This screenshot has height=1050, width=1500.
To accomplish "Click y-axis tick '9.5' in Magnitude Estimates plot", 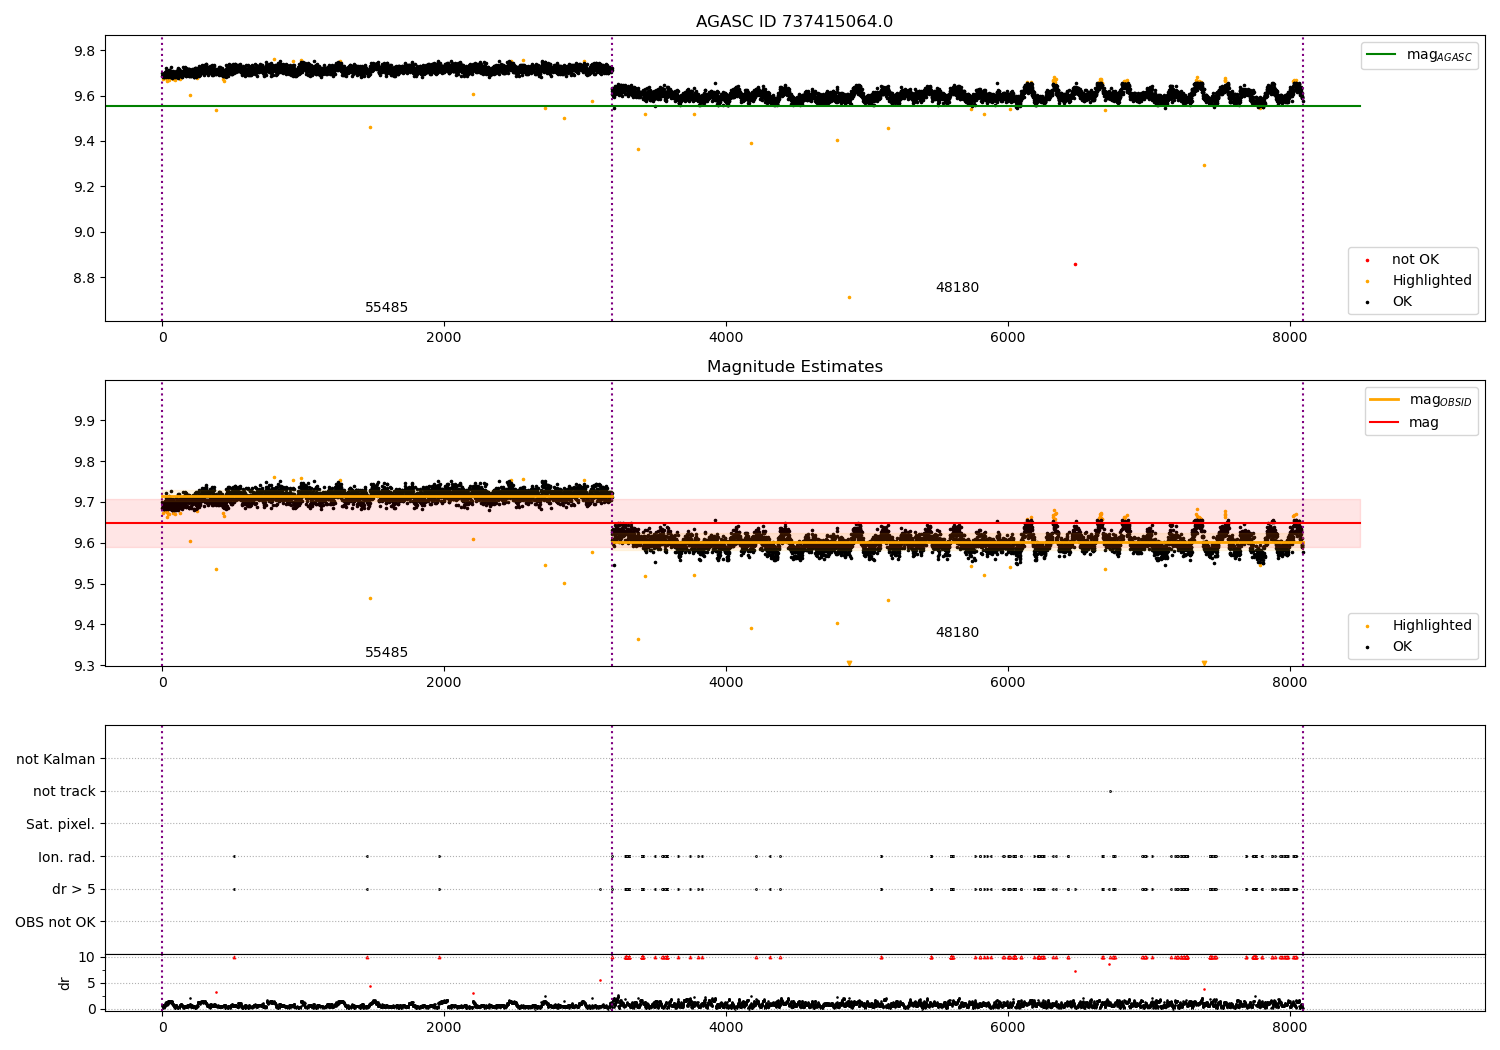I will pyautogui.click(x=84, y=585).
